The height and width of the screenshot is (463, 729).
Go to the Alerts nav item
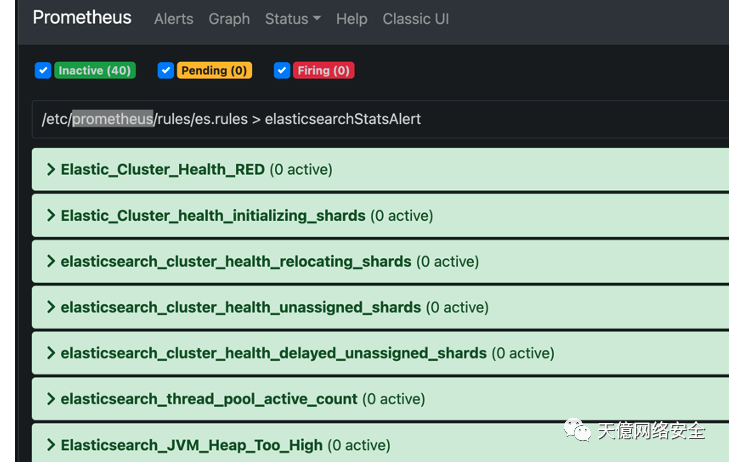coord(173,19)
